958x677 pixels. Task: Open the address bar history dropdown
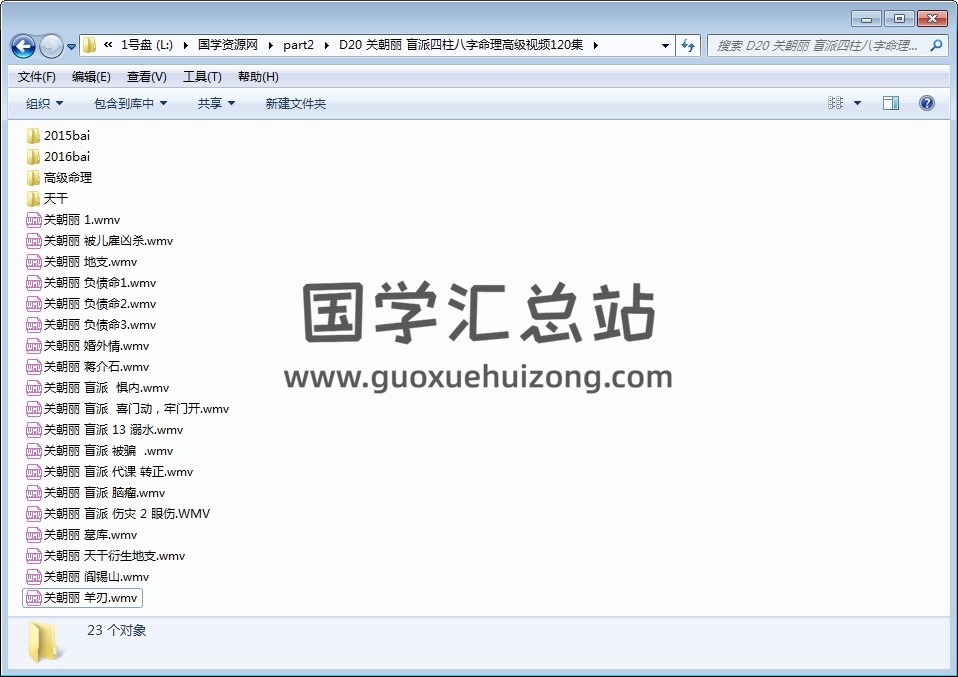(x=665, y=45)
